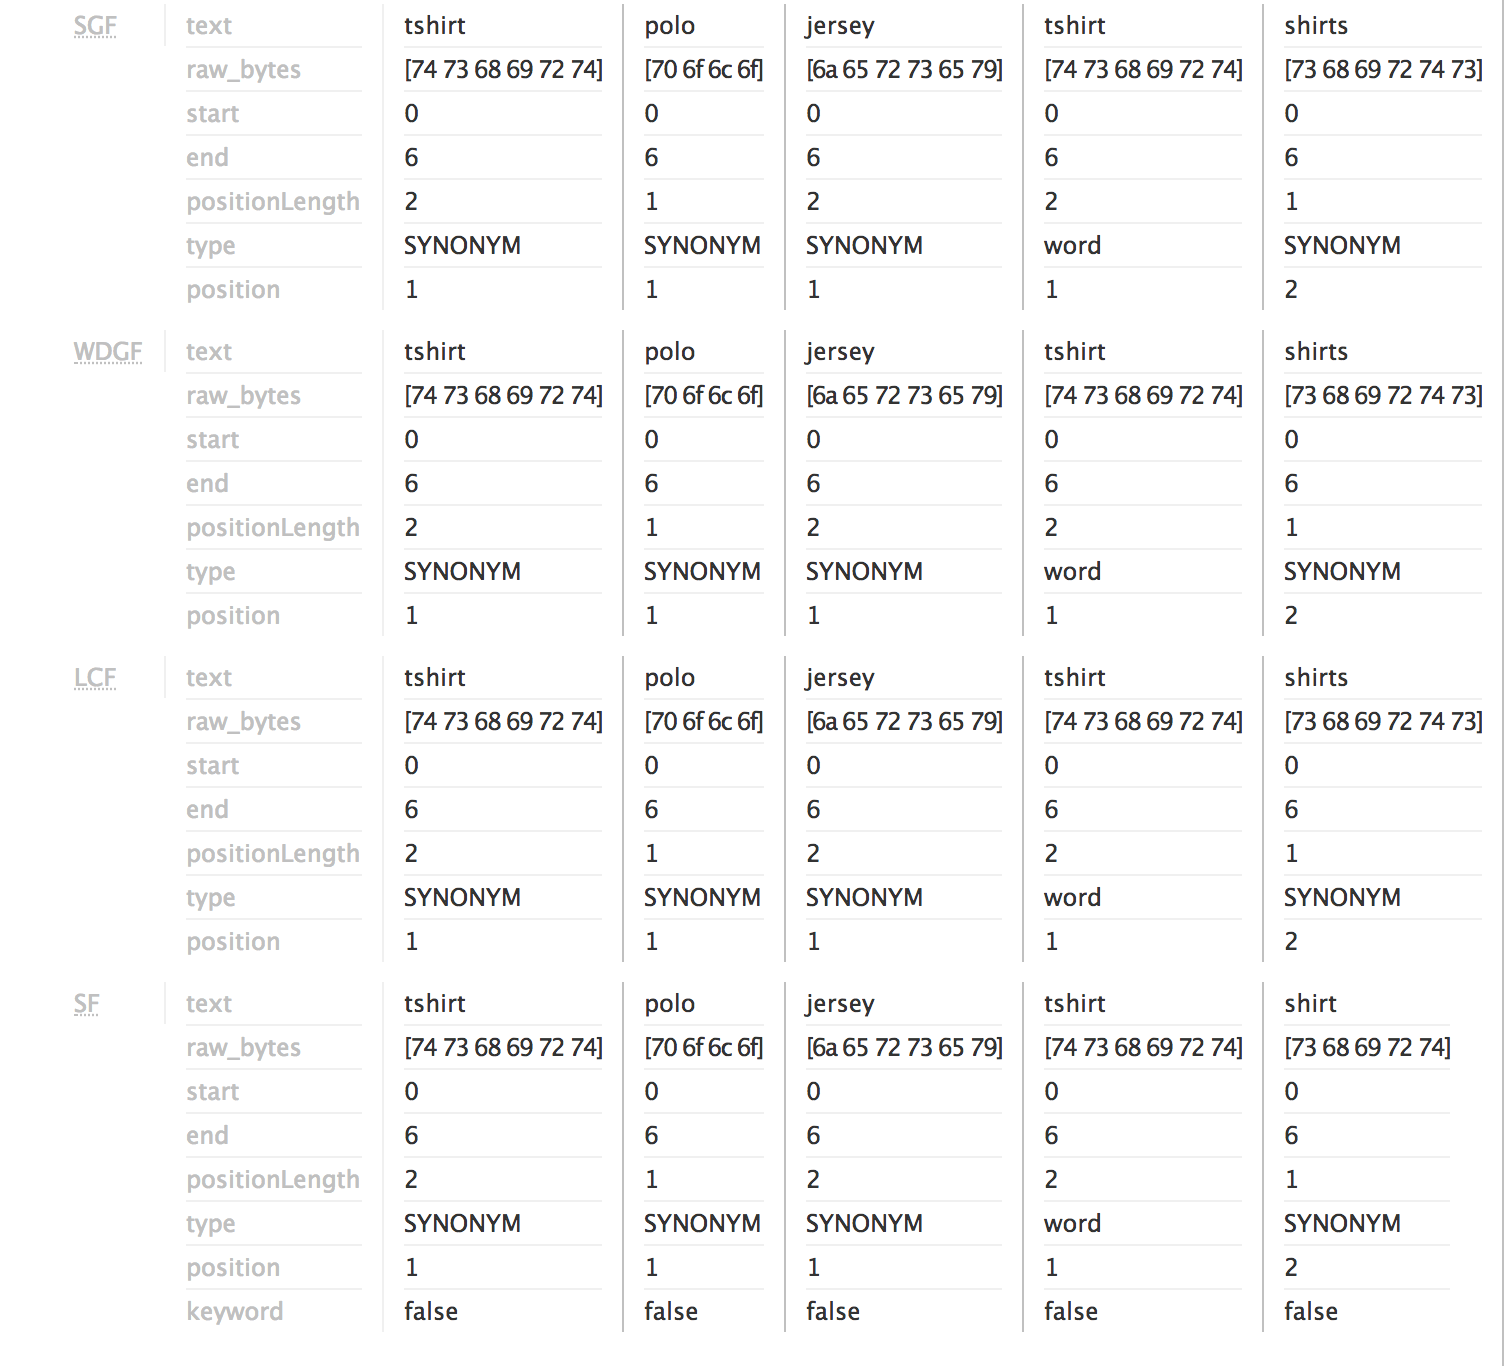1504x1366 pixels.
Task: Select 'shirt' token text in the SF section
Action: [x=1310, y=1003]
